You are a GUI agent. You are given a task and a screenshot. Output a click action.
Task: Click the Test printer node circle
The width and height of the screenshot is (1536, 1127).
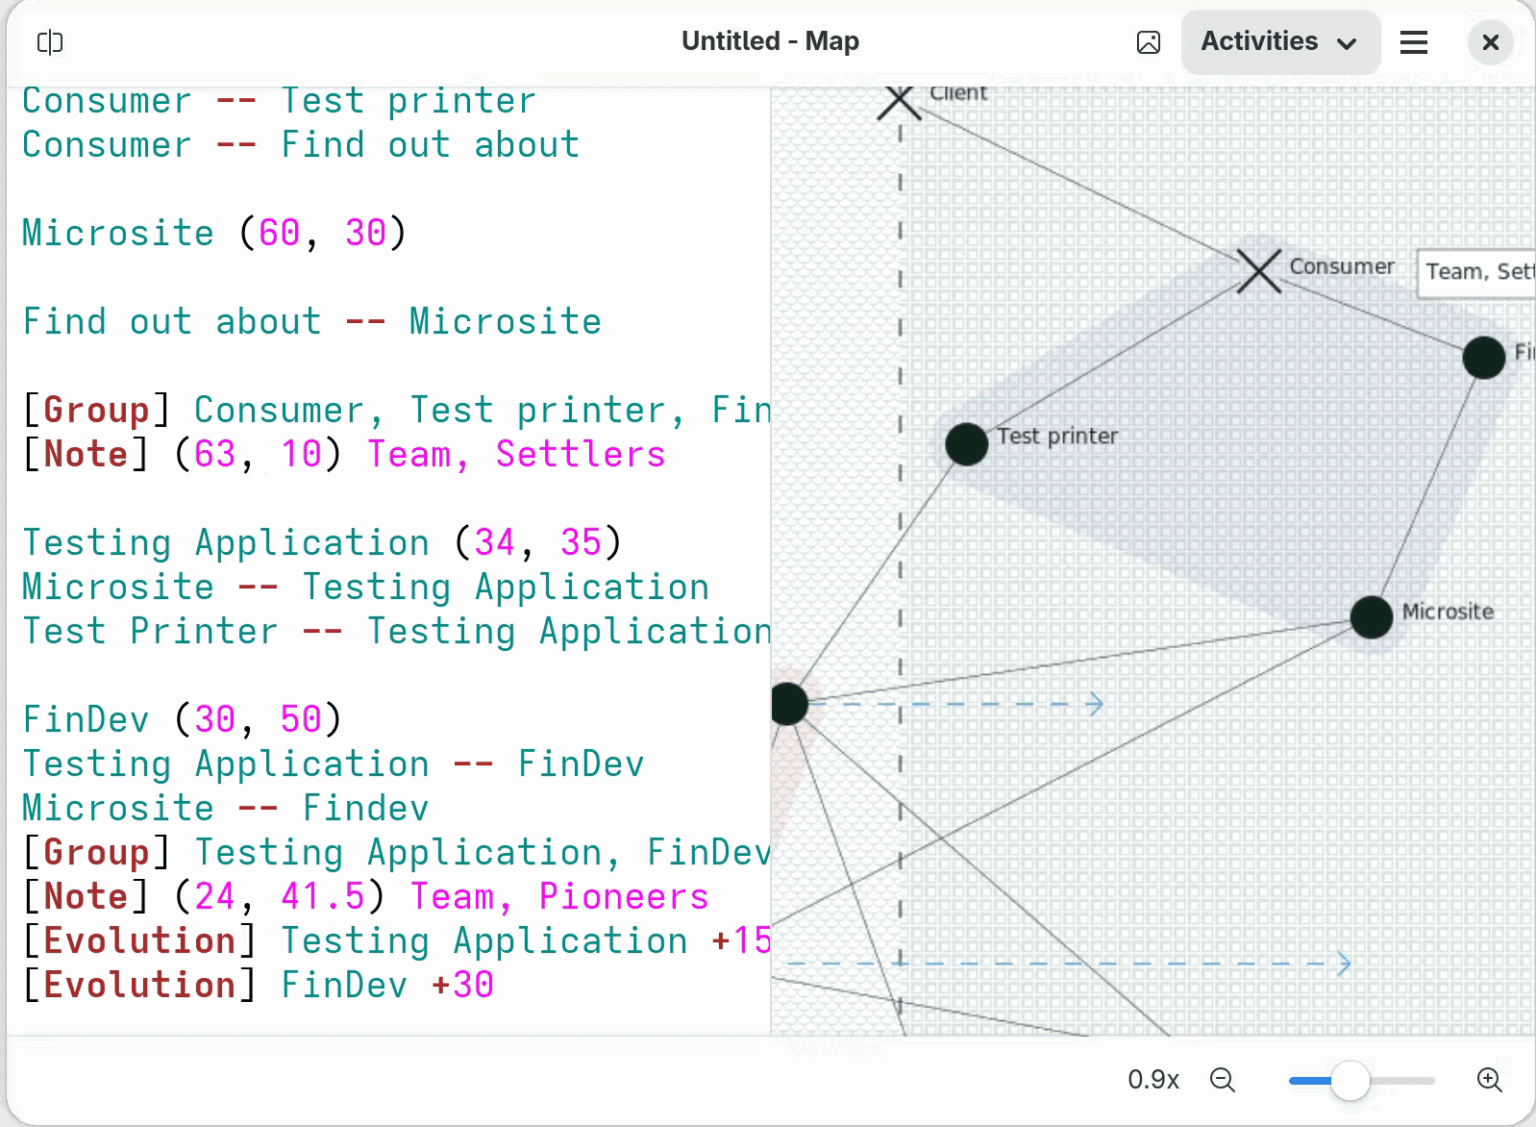pos(966,444)
